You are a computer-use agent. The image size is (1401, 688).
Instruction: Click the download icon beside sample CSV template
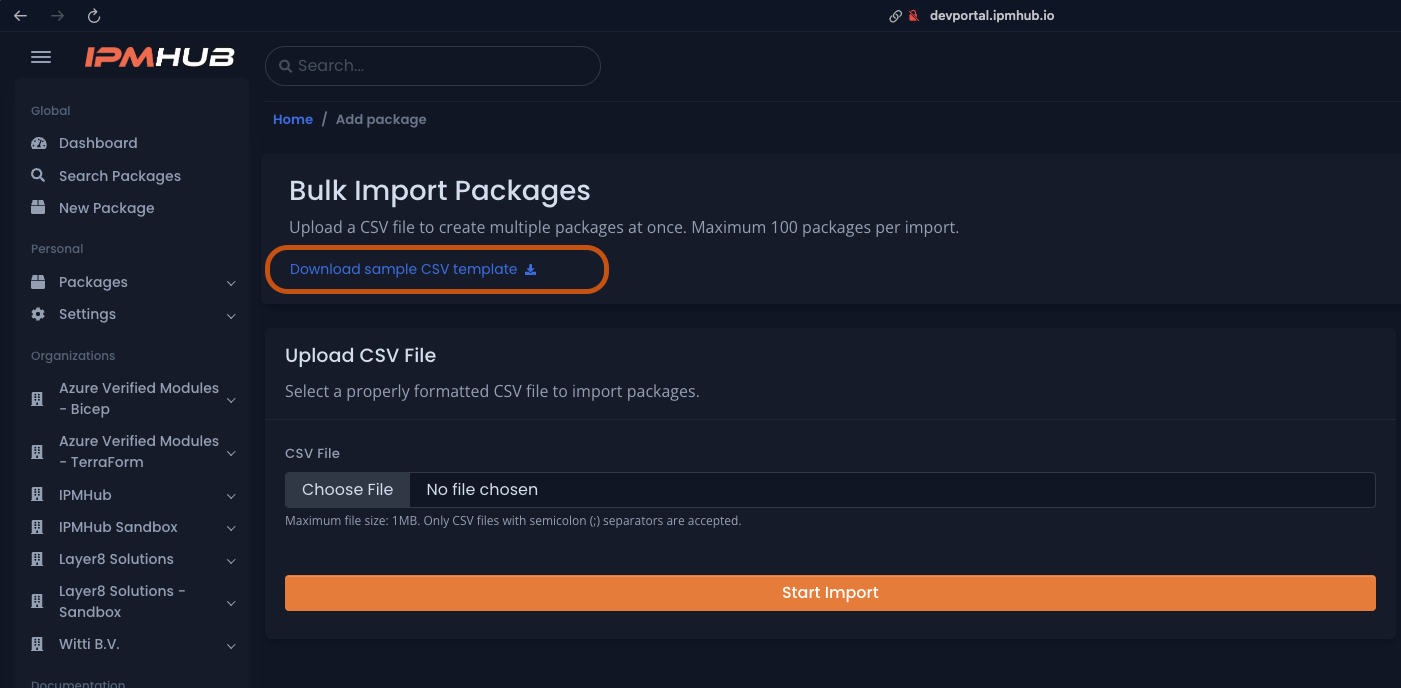tap(530, 269)
